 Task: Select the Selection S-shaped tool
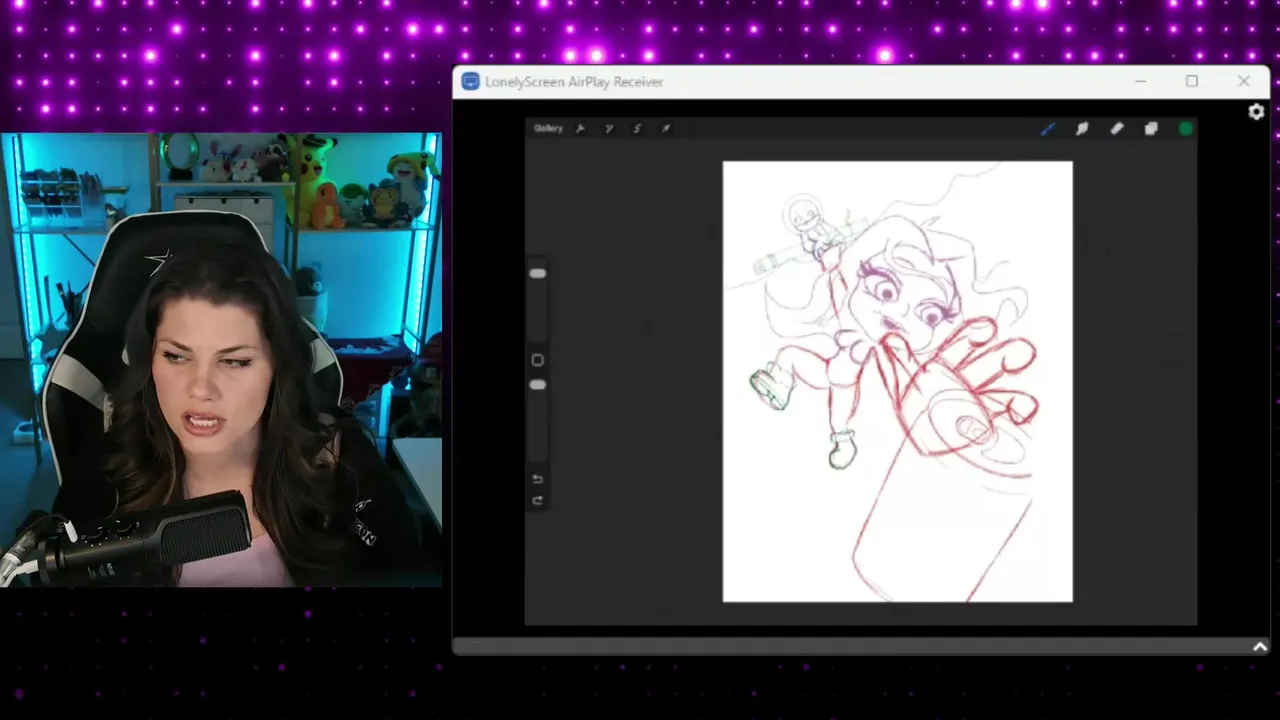[637, 128]
